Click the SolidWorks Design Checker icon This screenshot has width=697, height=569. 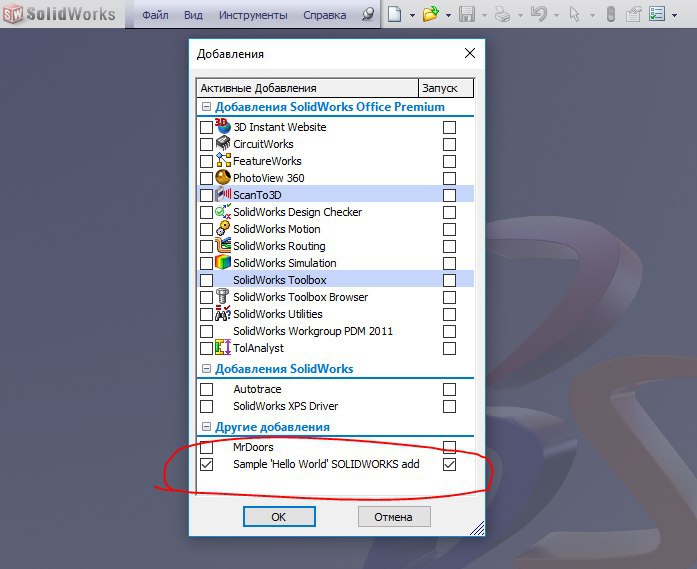click(x=223, y=211)
